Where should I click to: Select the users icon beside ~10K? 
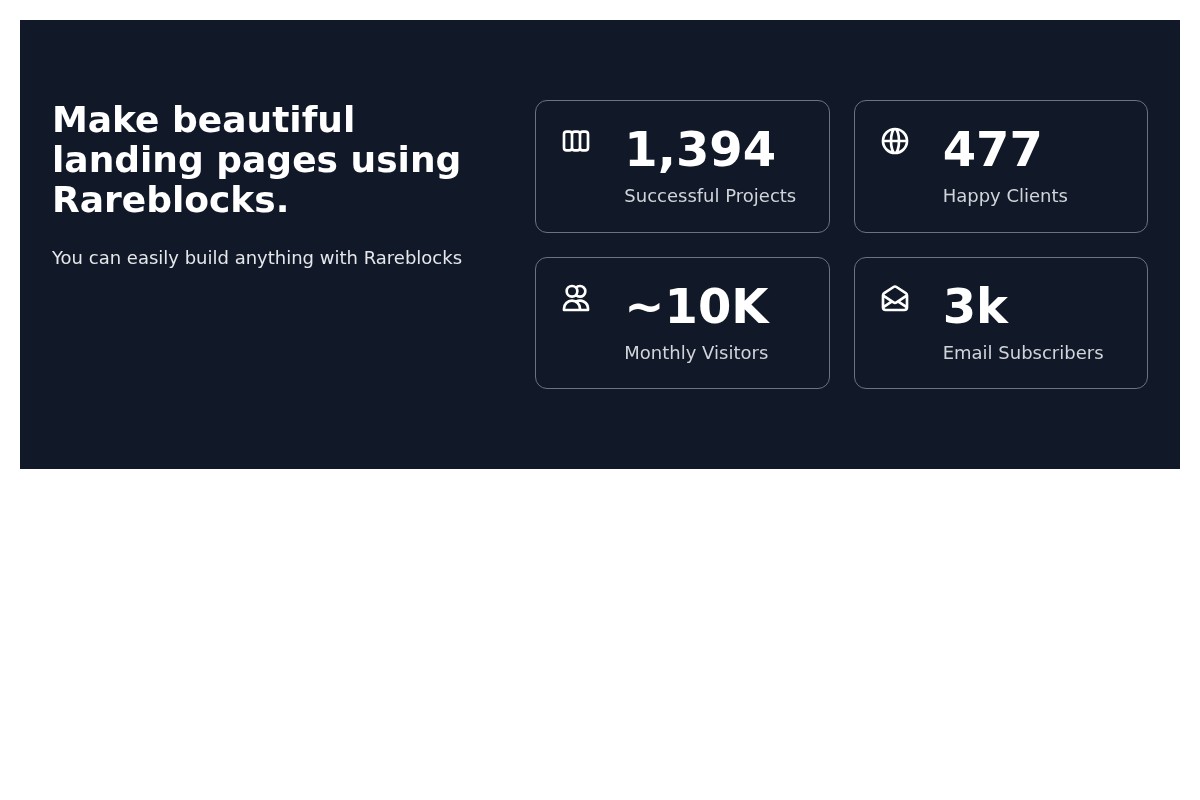(576, 298)
